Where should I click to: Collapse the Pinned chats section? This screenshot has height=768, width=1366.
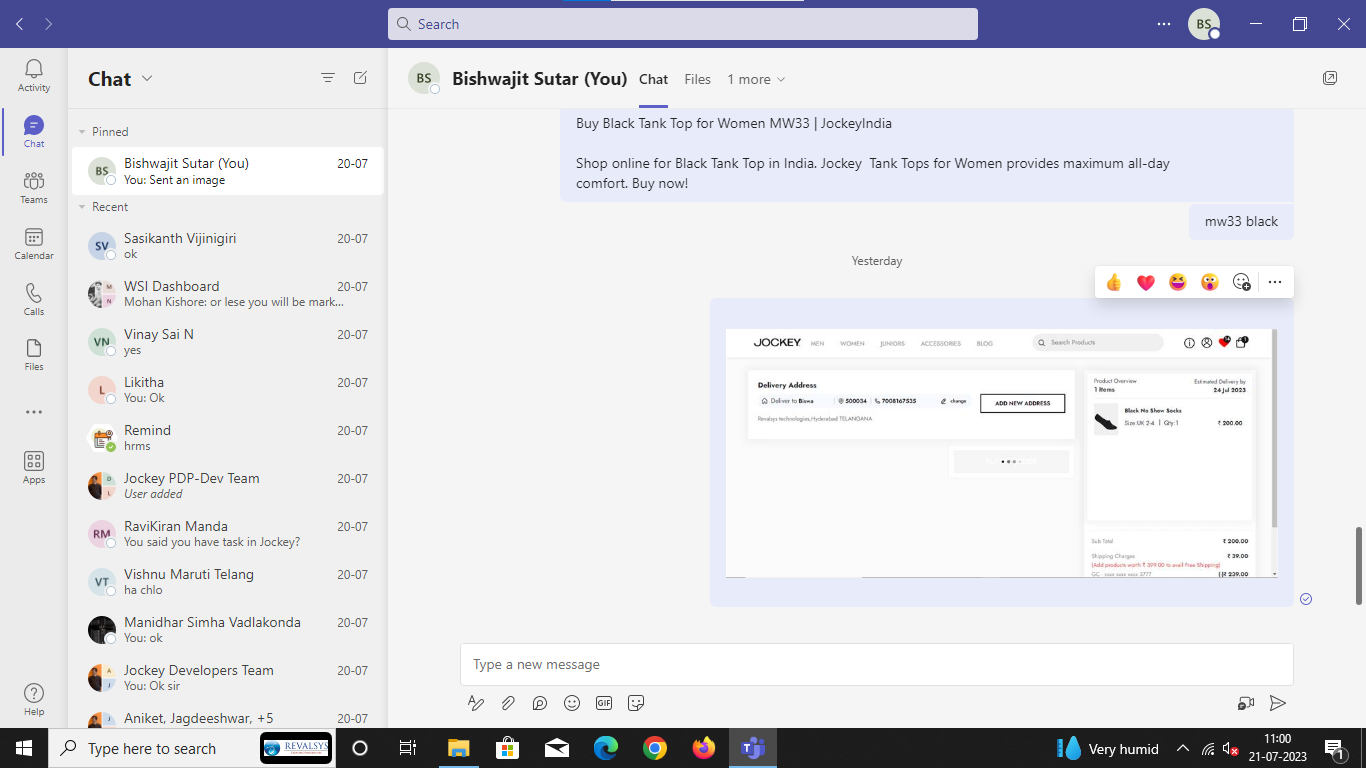(x=83, y=132)
